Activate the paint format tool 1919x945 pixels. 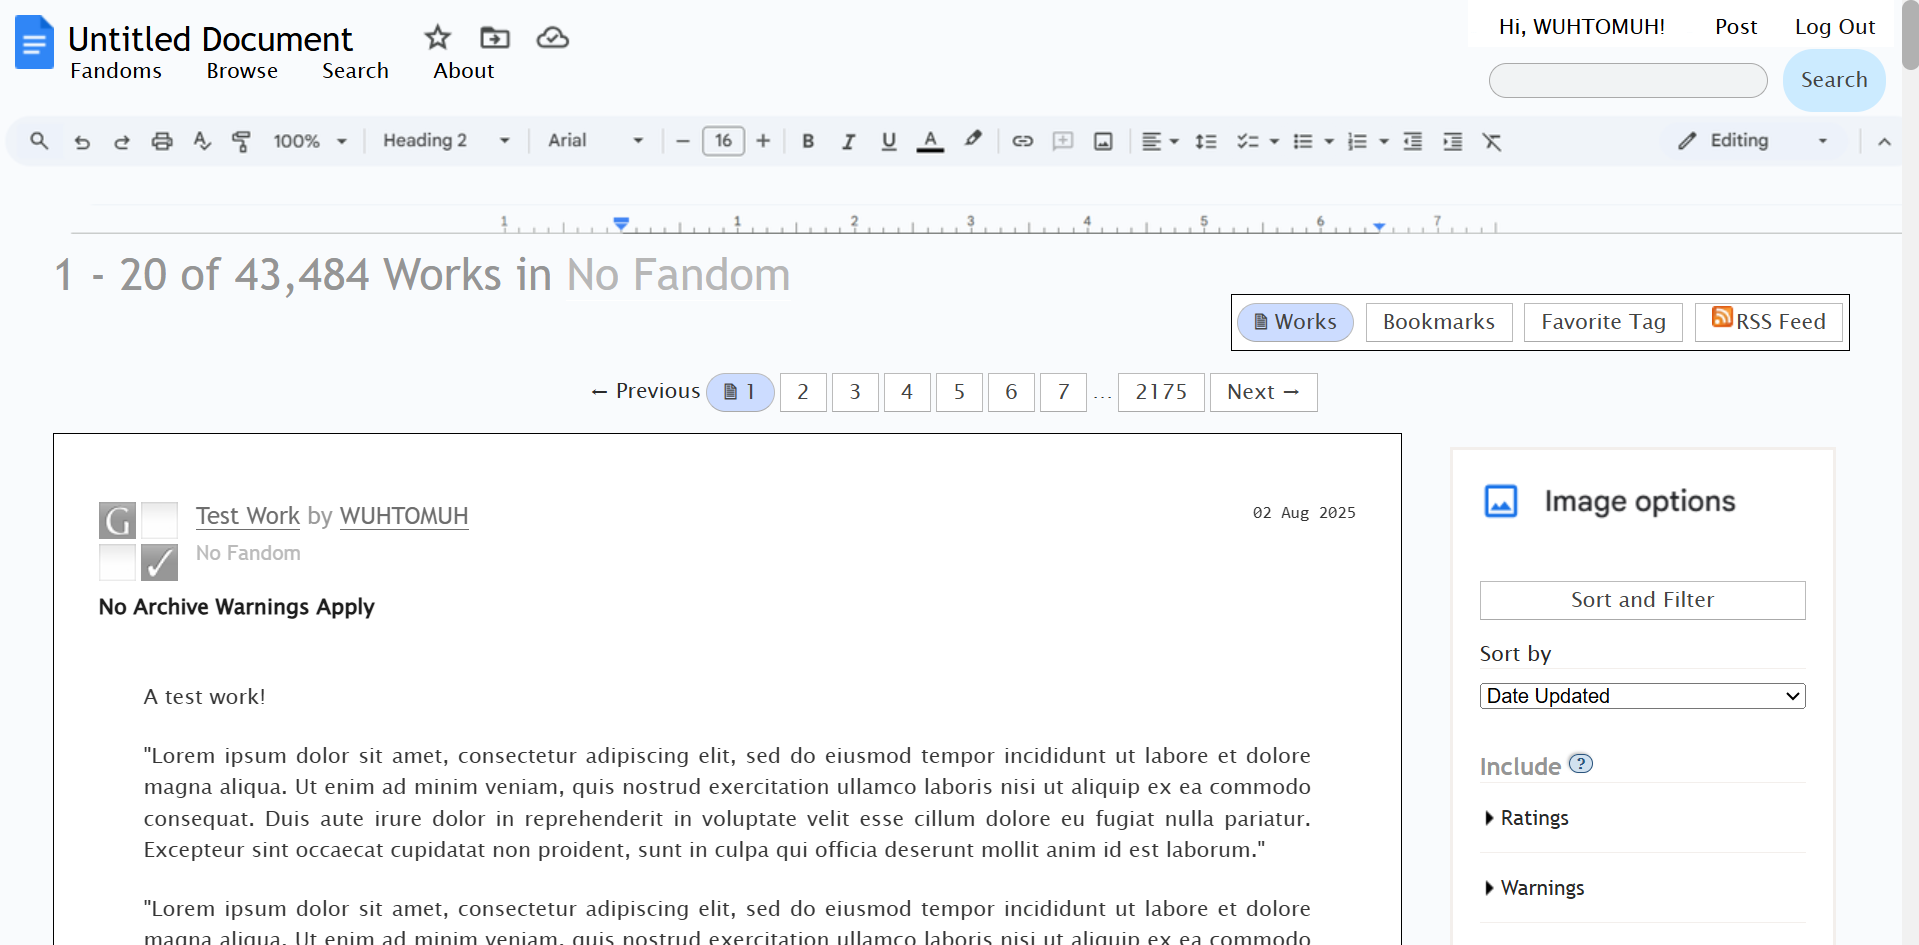[241, 141]
